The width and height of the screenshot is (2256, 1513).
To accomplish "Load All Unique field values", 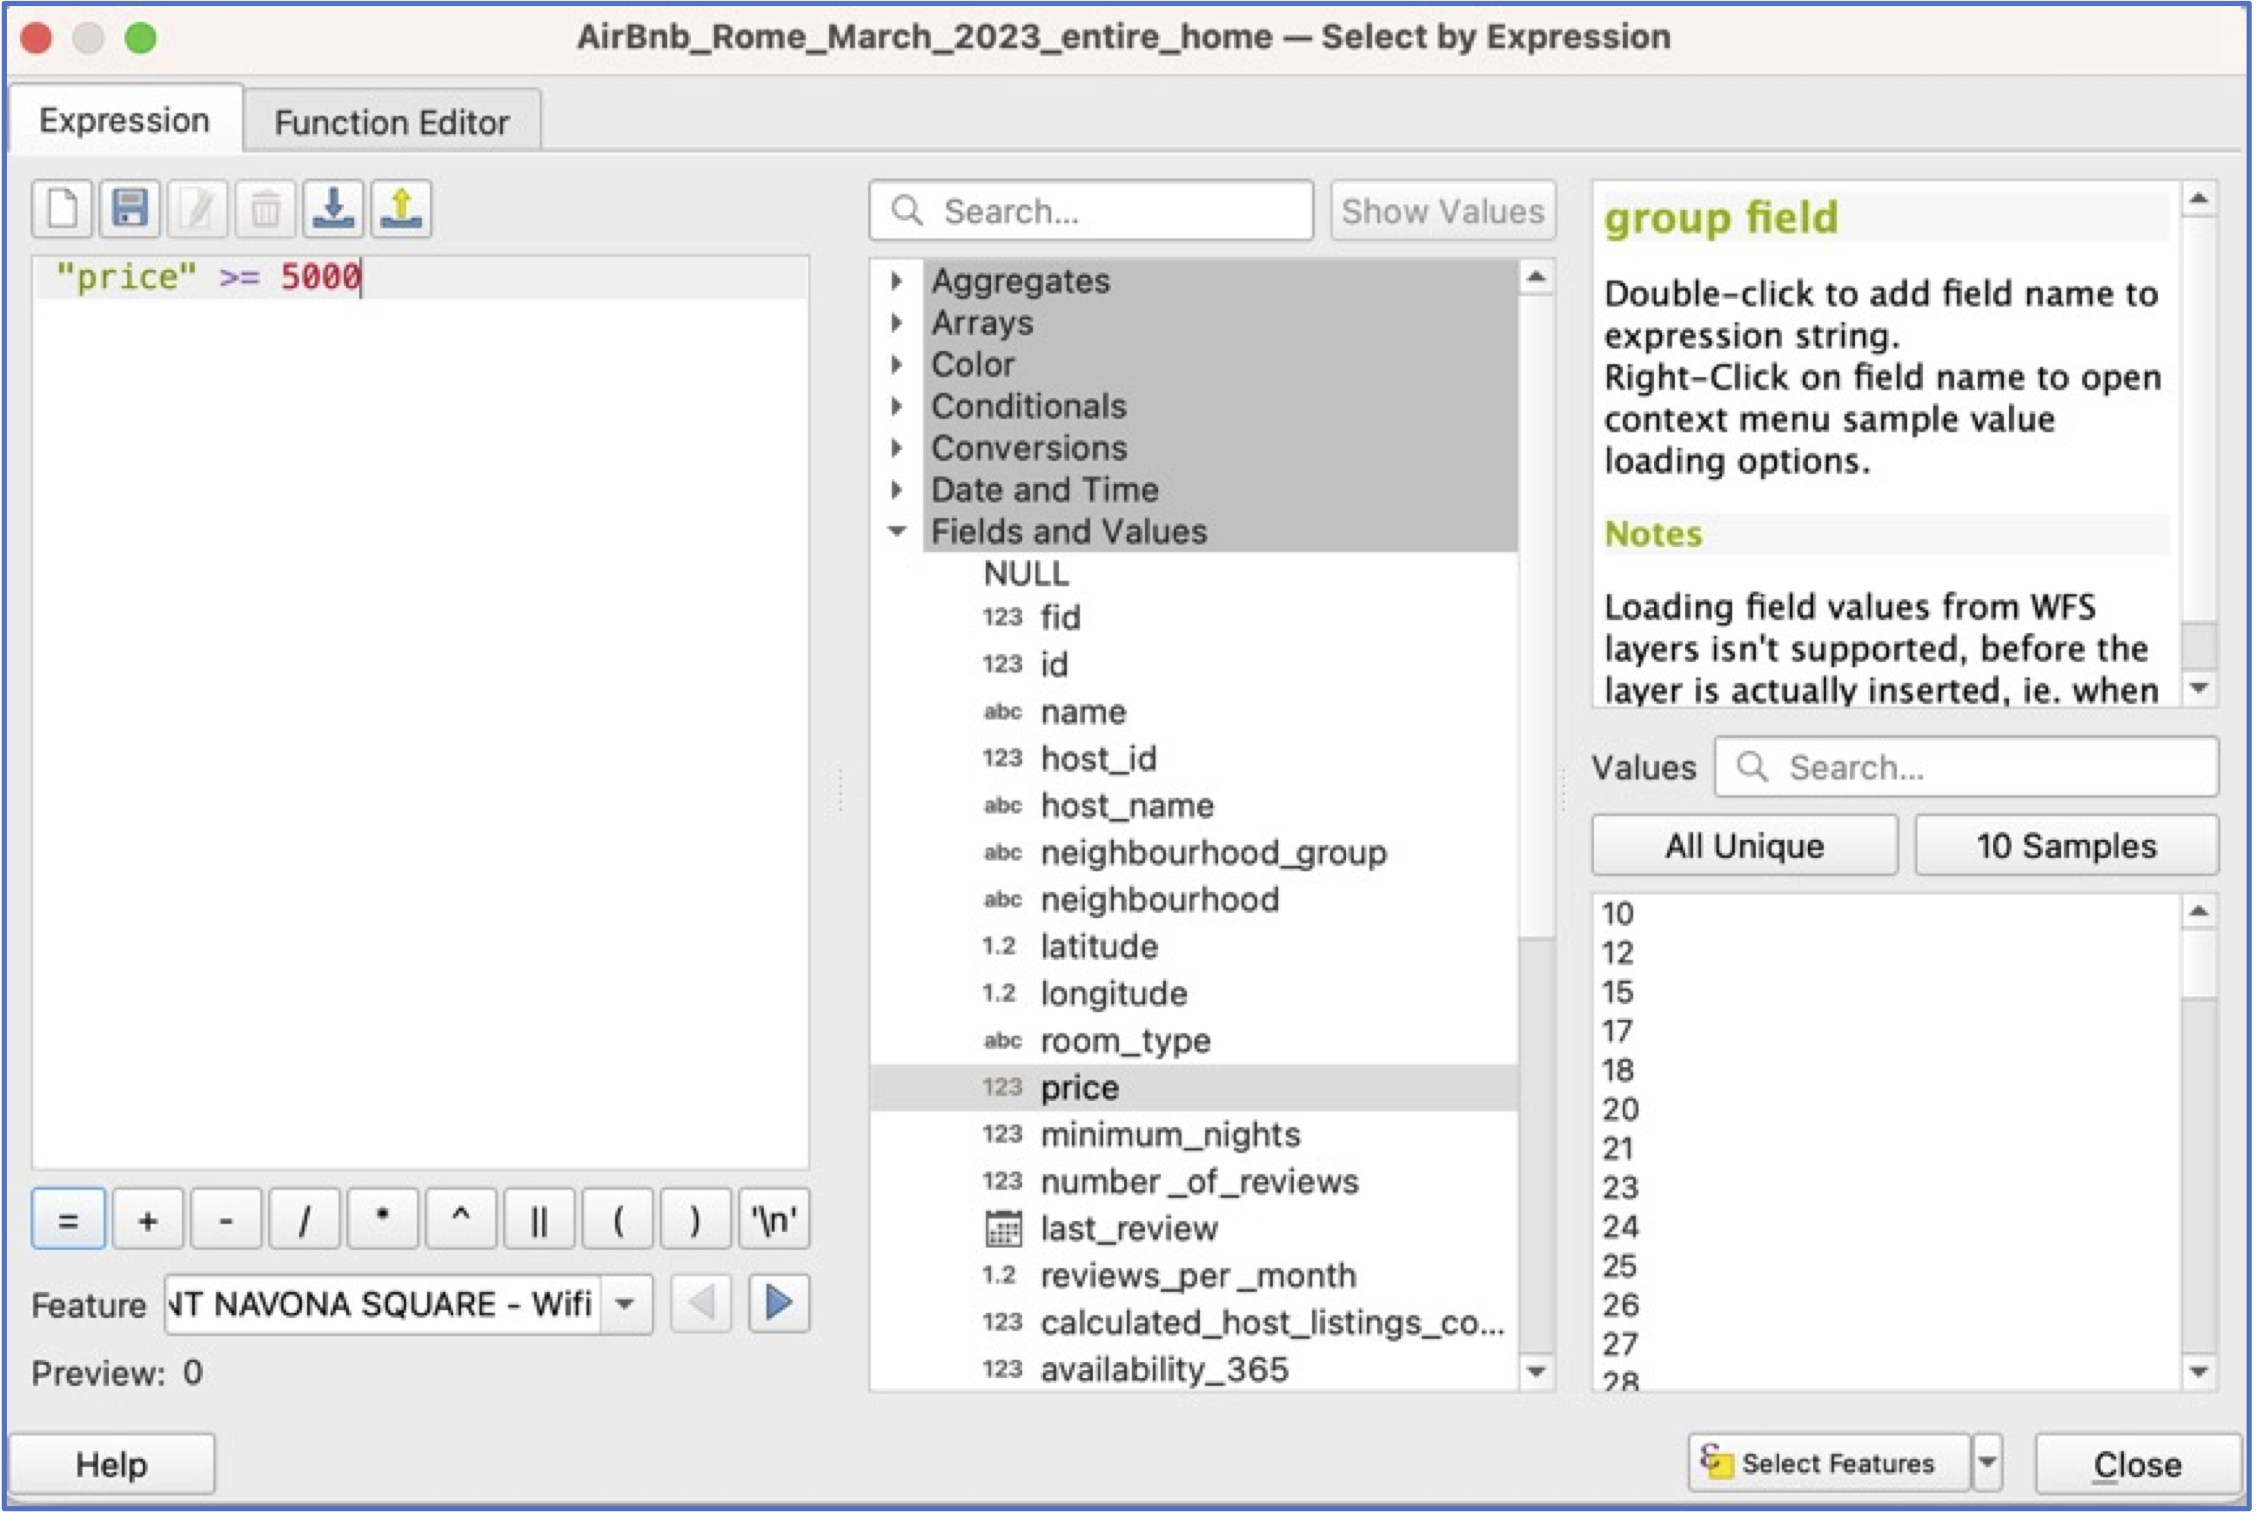I will (1744, 846).
